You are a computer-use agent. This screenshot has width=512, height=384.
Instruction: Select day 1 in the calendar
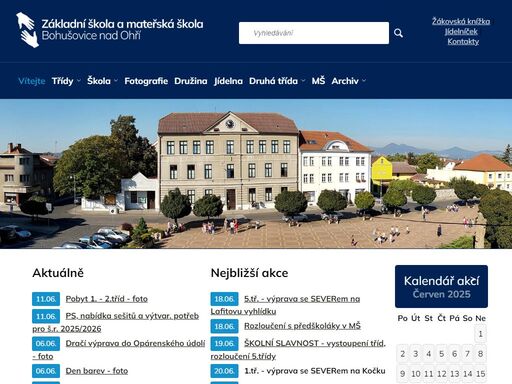point(480,334)
